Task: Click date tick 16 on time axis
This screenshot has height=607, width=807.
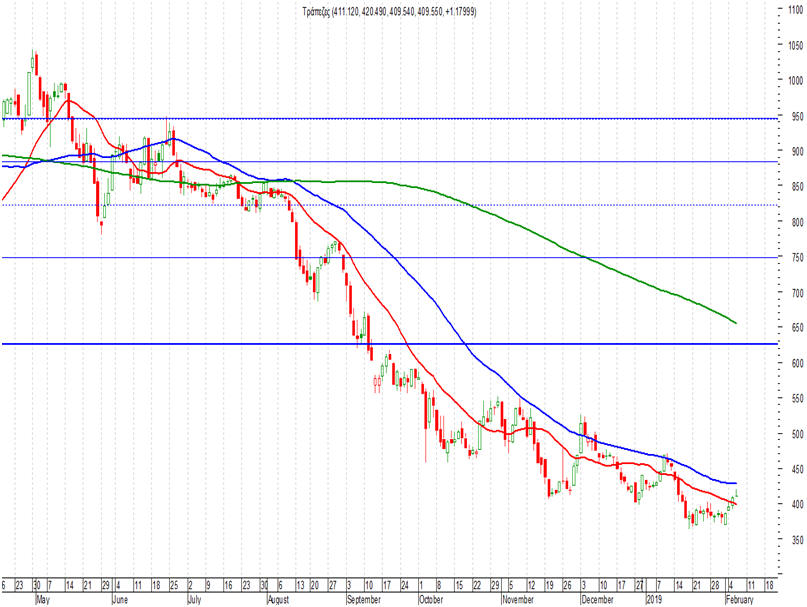Action: coord(228,585)
